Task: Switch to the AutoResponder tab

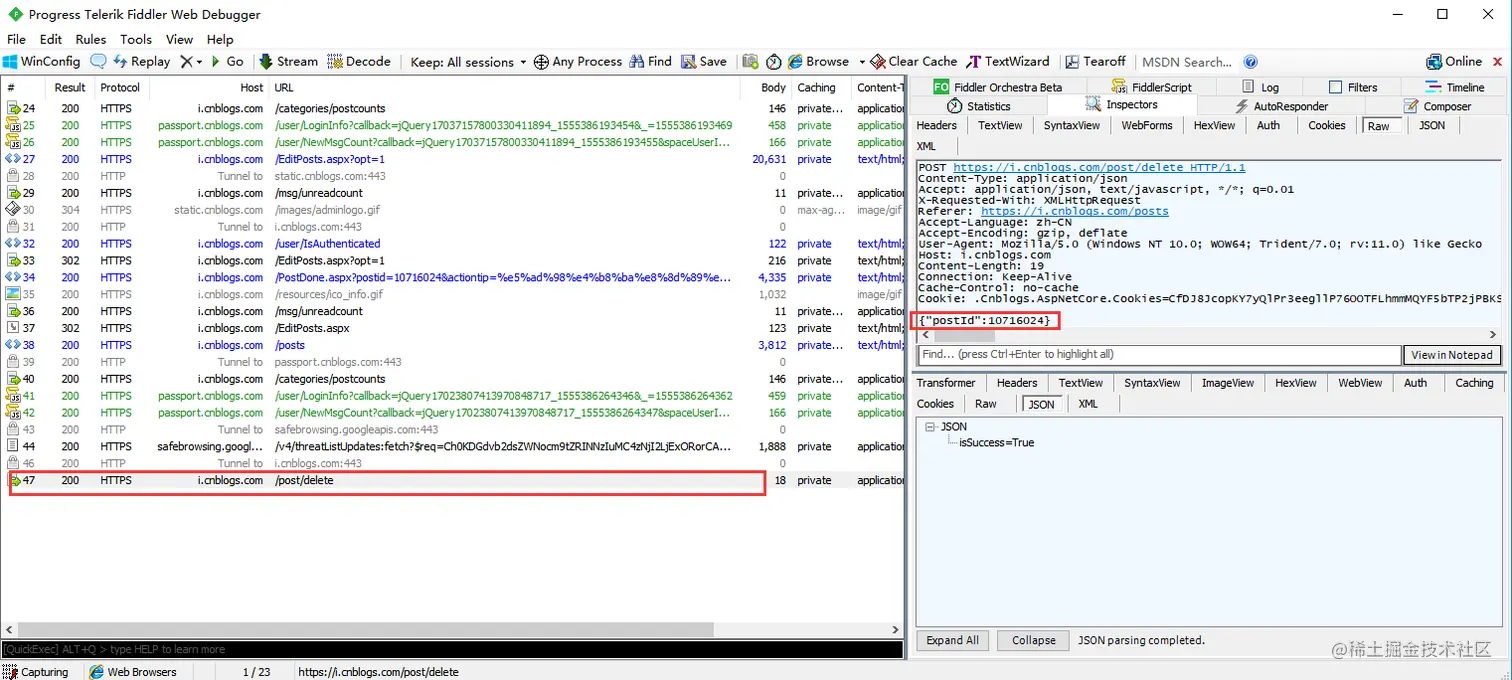Action: pyautogui.click(x=1281, y=106)
